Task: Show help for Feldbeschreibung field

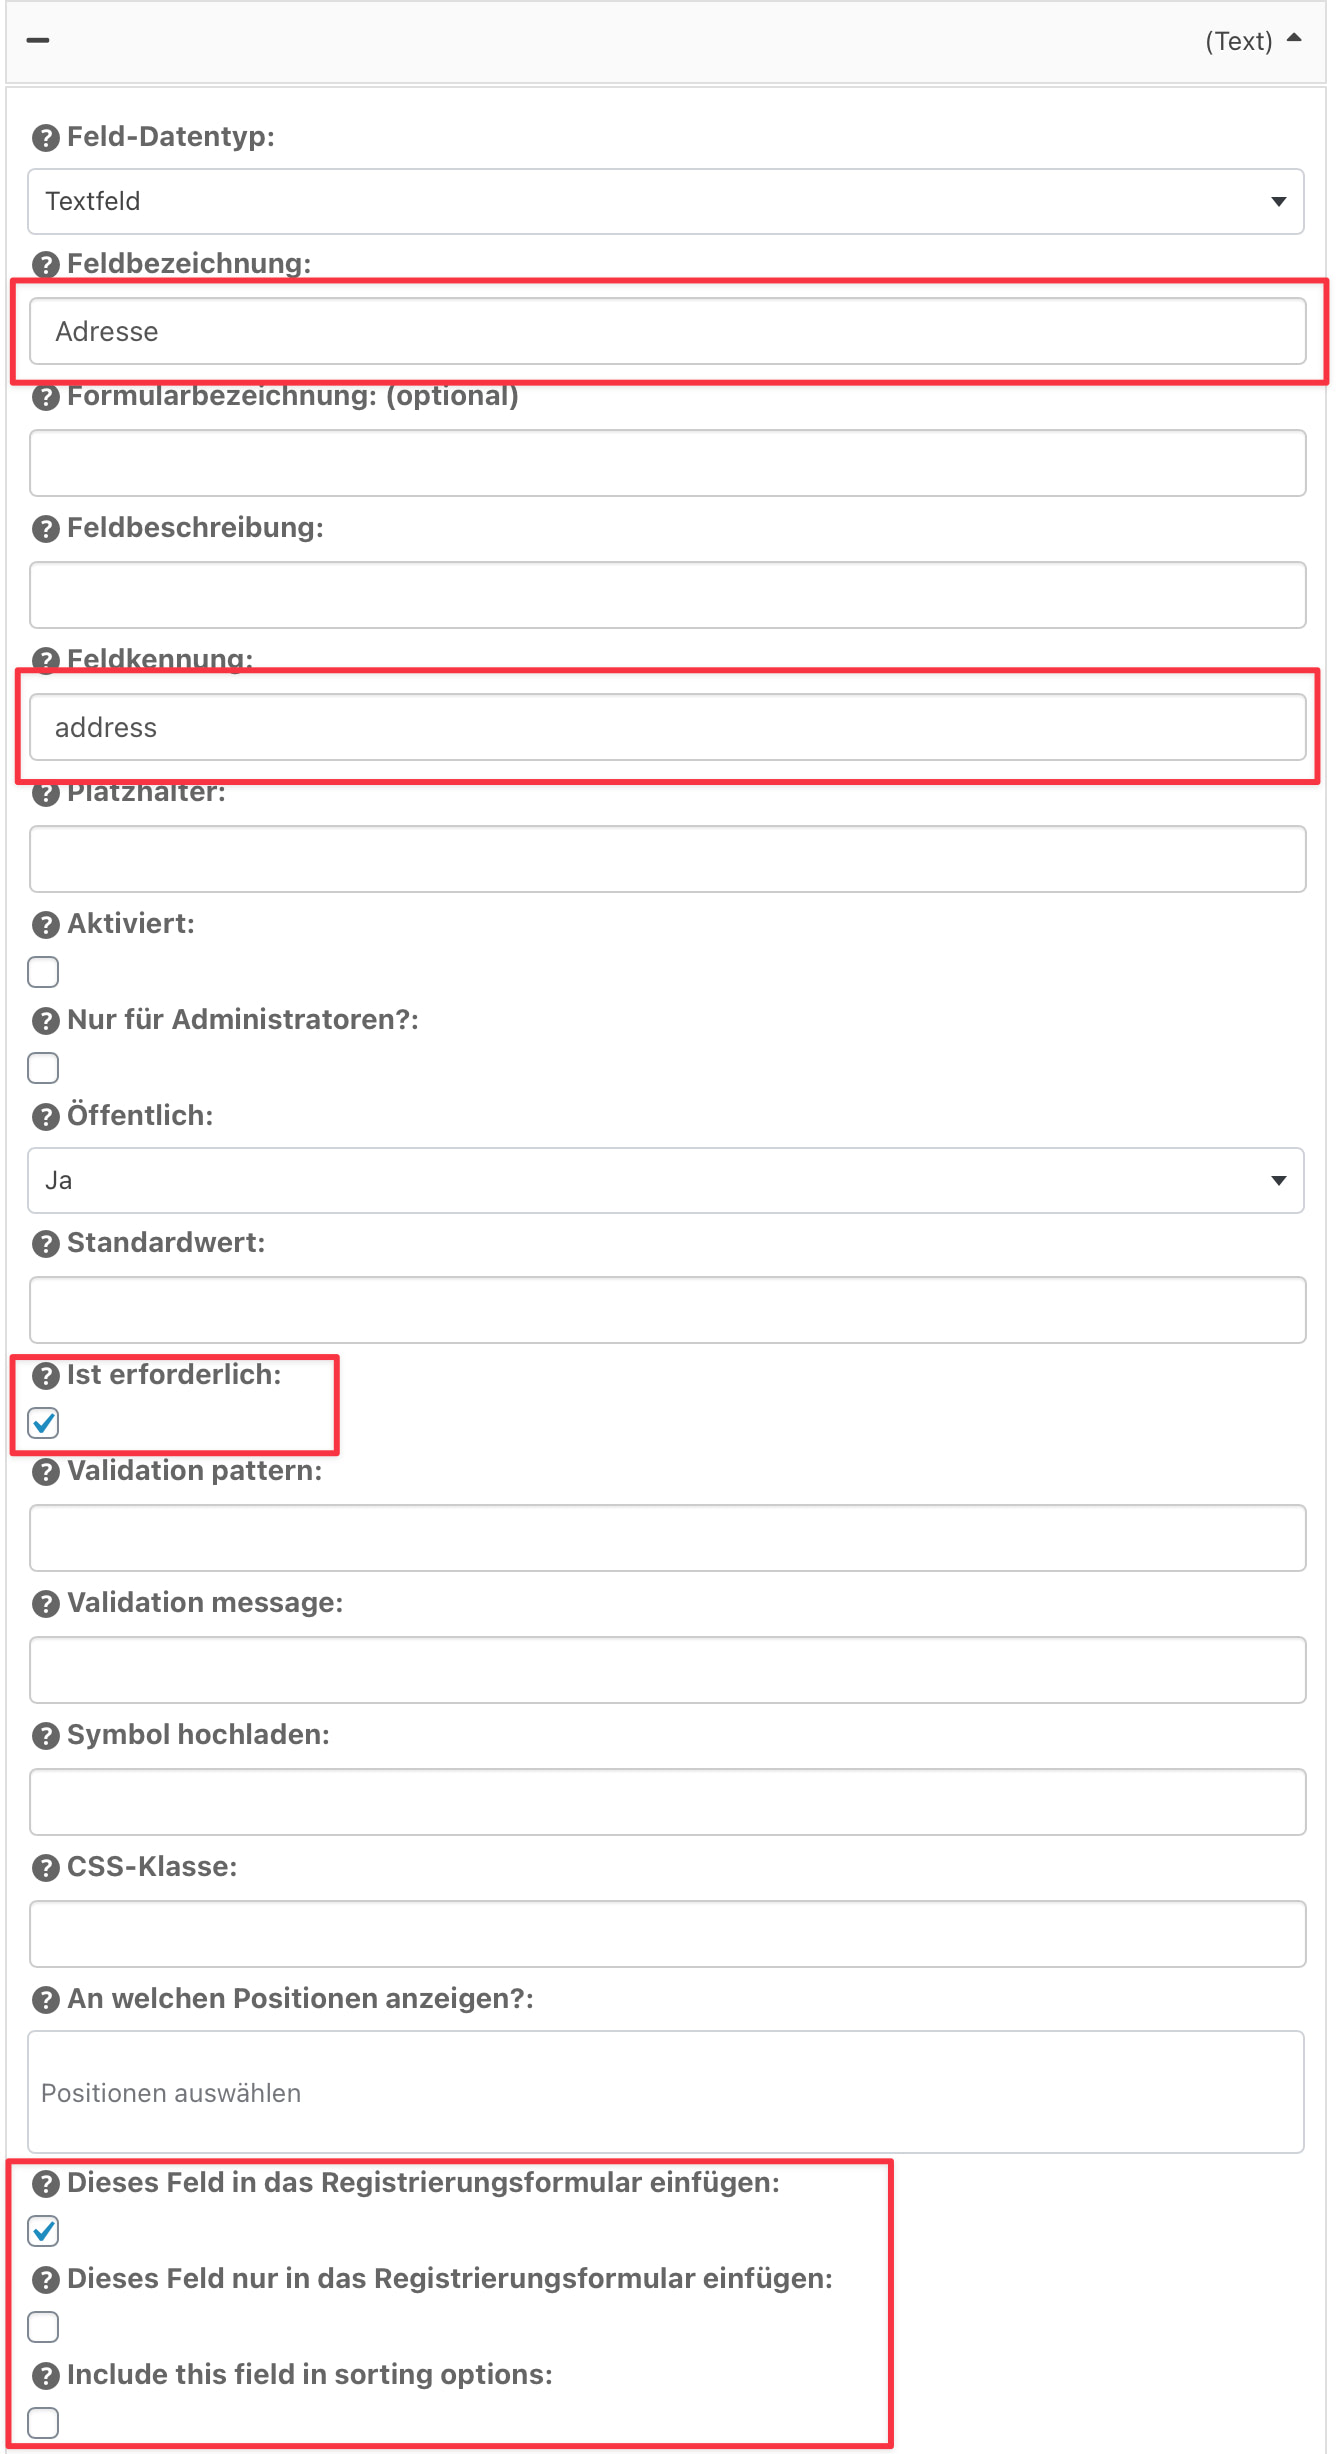Action: click(x=46, y=529)
